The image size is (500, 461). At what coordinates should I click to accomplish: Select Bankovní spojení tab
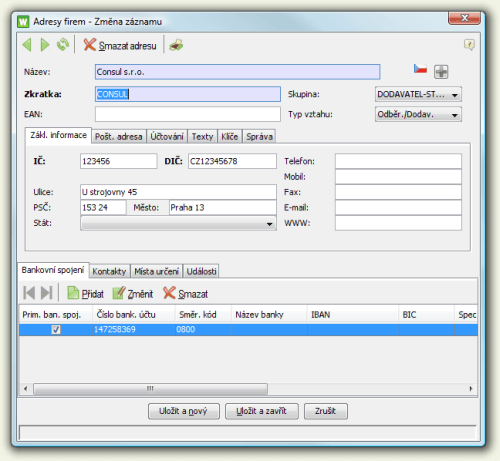coord(53,270)
